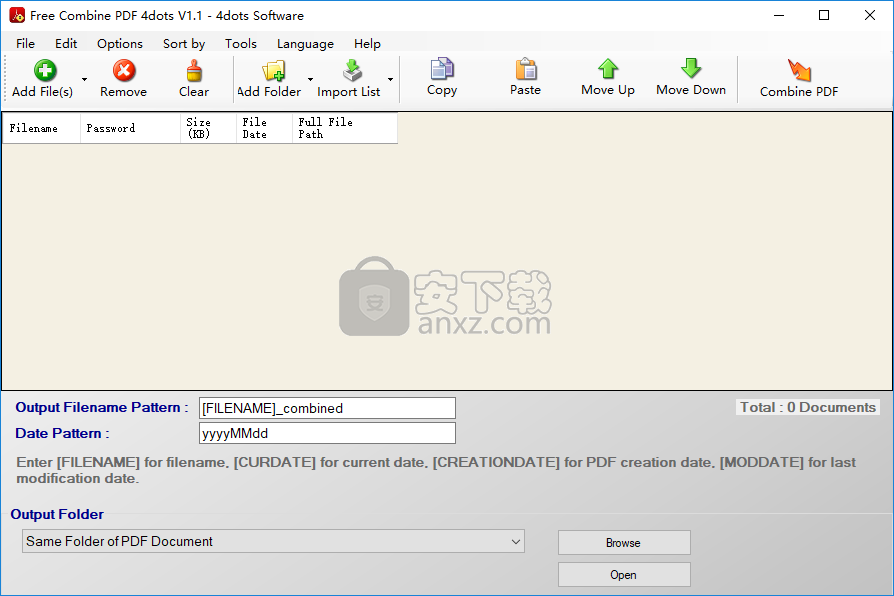Open the Help menu

click(367, 43)
